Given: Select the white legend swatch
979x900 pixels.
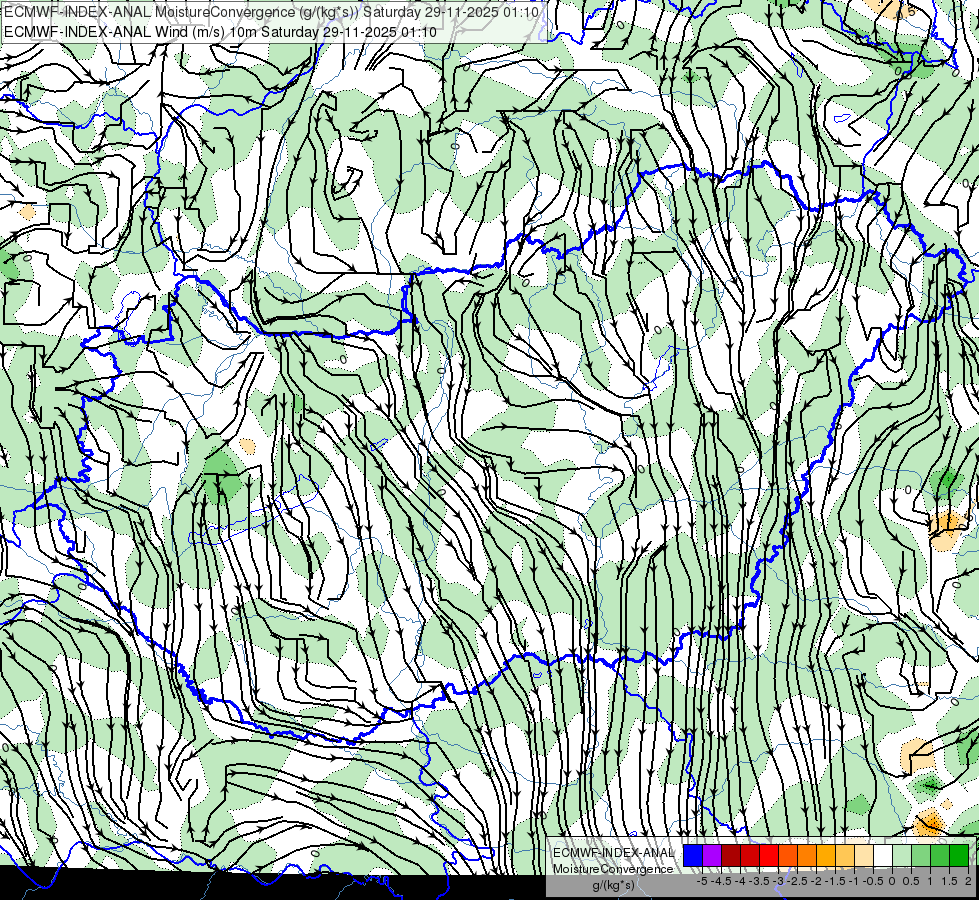Looking at the screenshot, I should click(883, 856).
